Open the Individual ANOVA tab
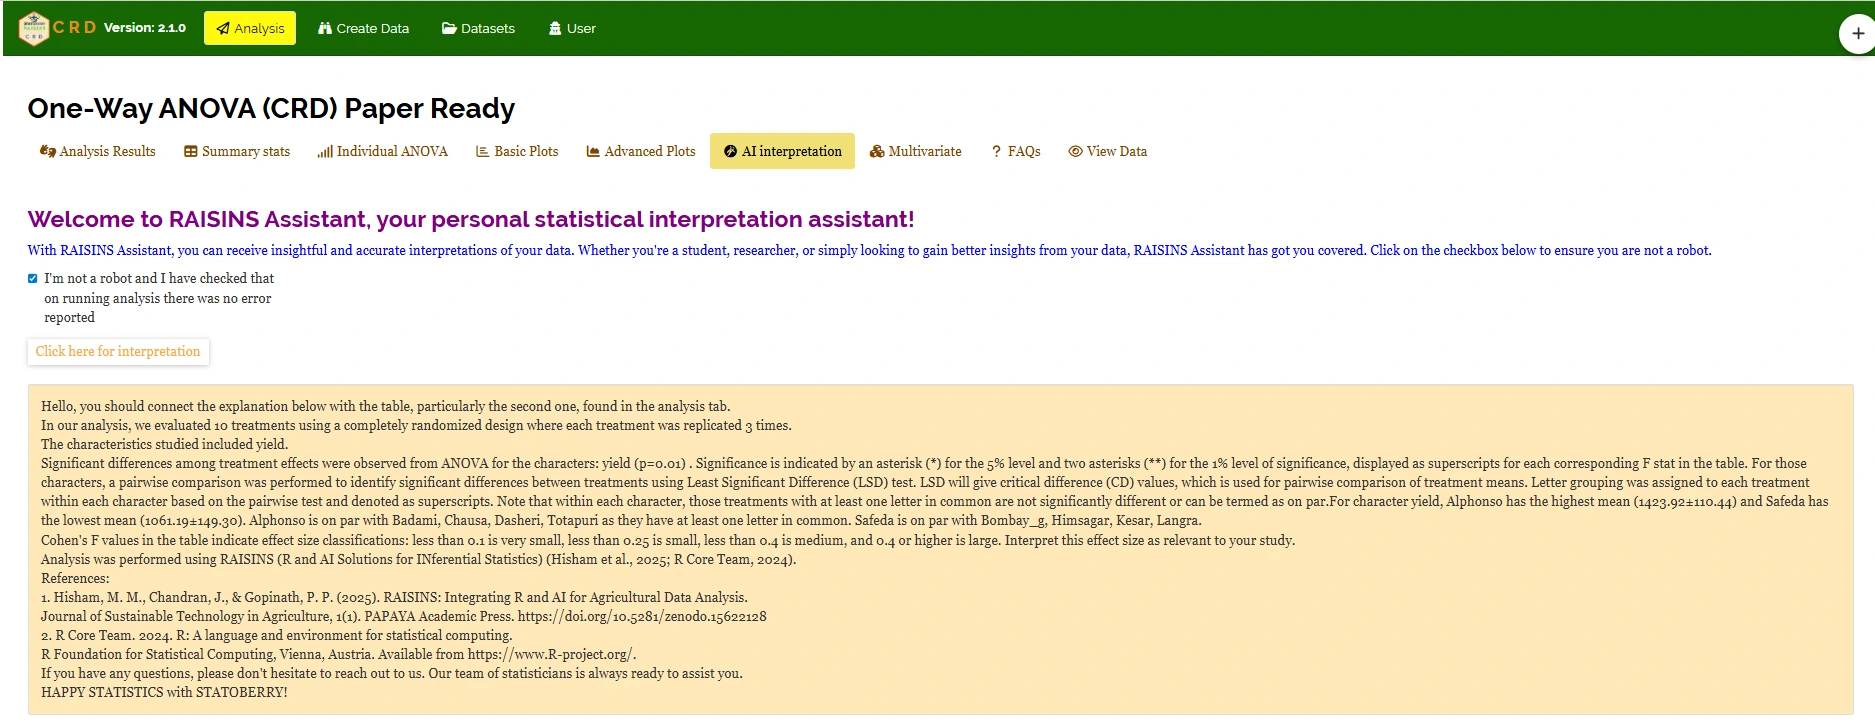 382,151
